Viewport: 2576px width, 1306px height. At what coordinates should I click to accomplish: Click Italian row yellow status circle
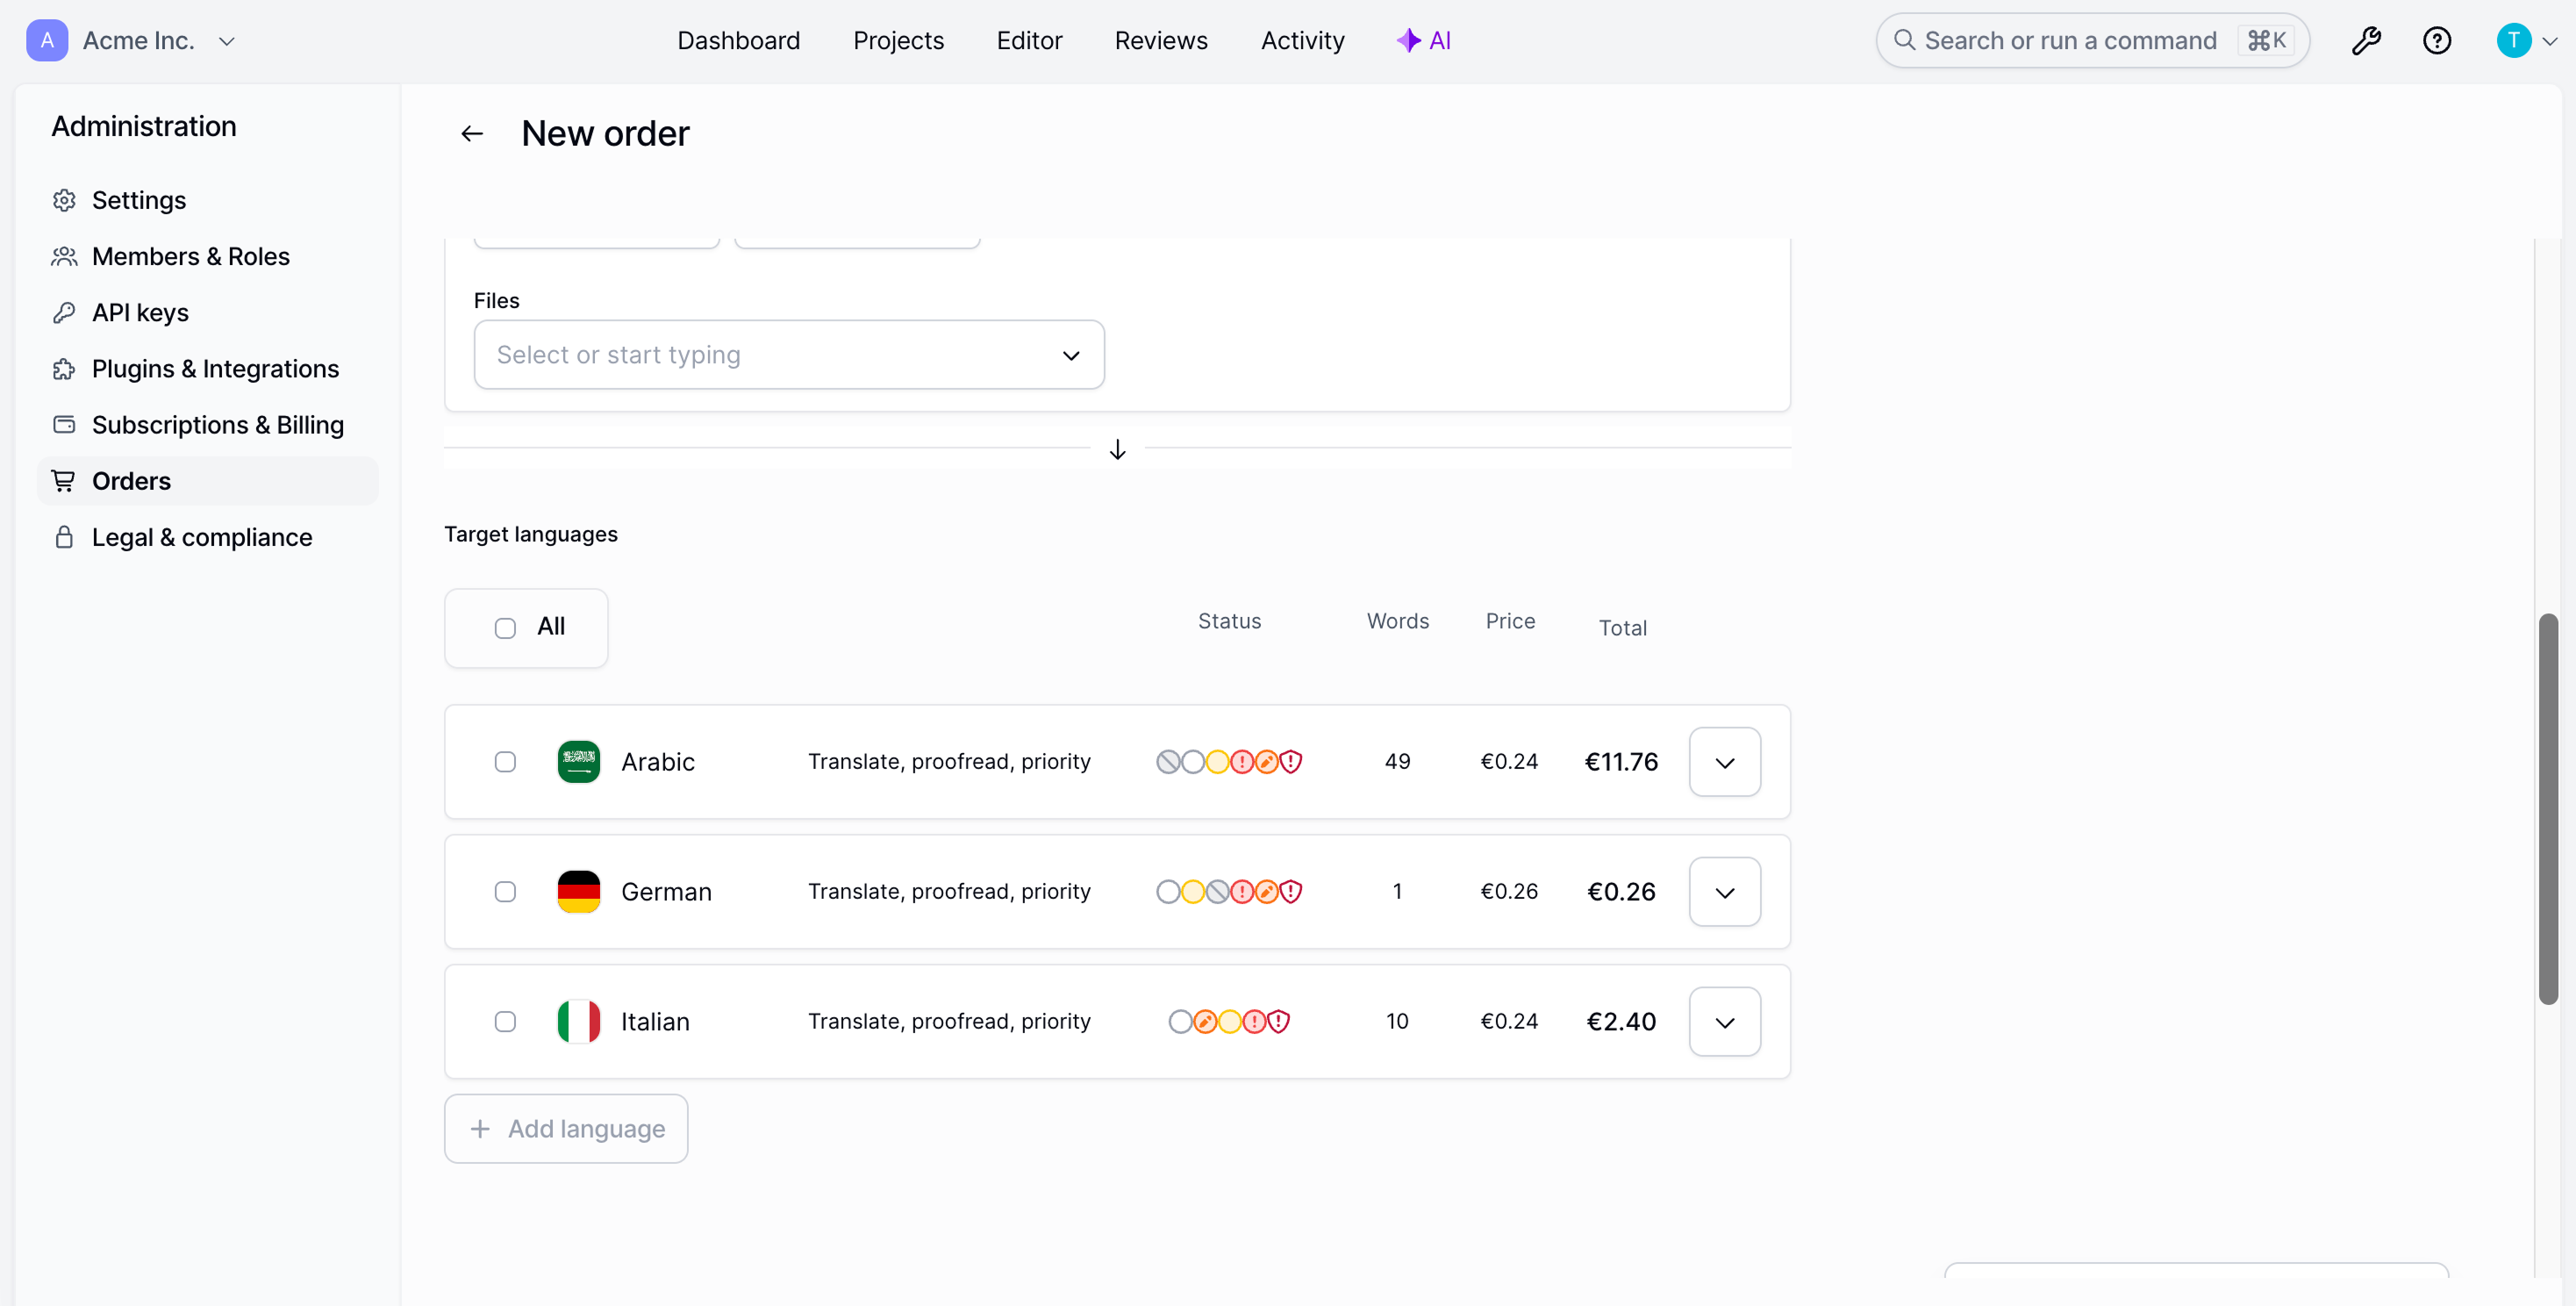coord(1230,1022)
